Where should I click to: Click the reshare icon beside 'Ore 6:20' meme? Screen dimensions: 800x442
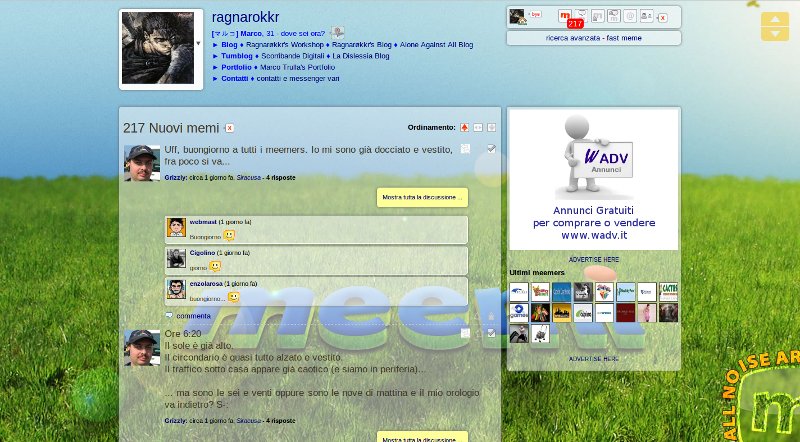(x=465, y=333)
